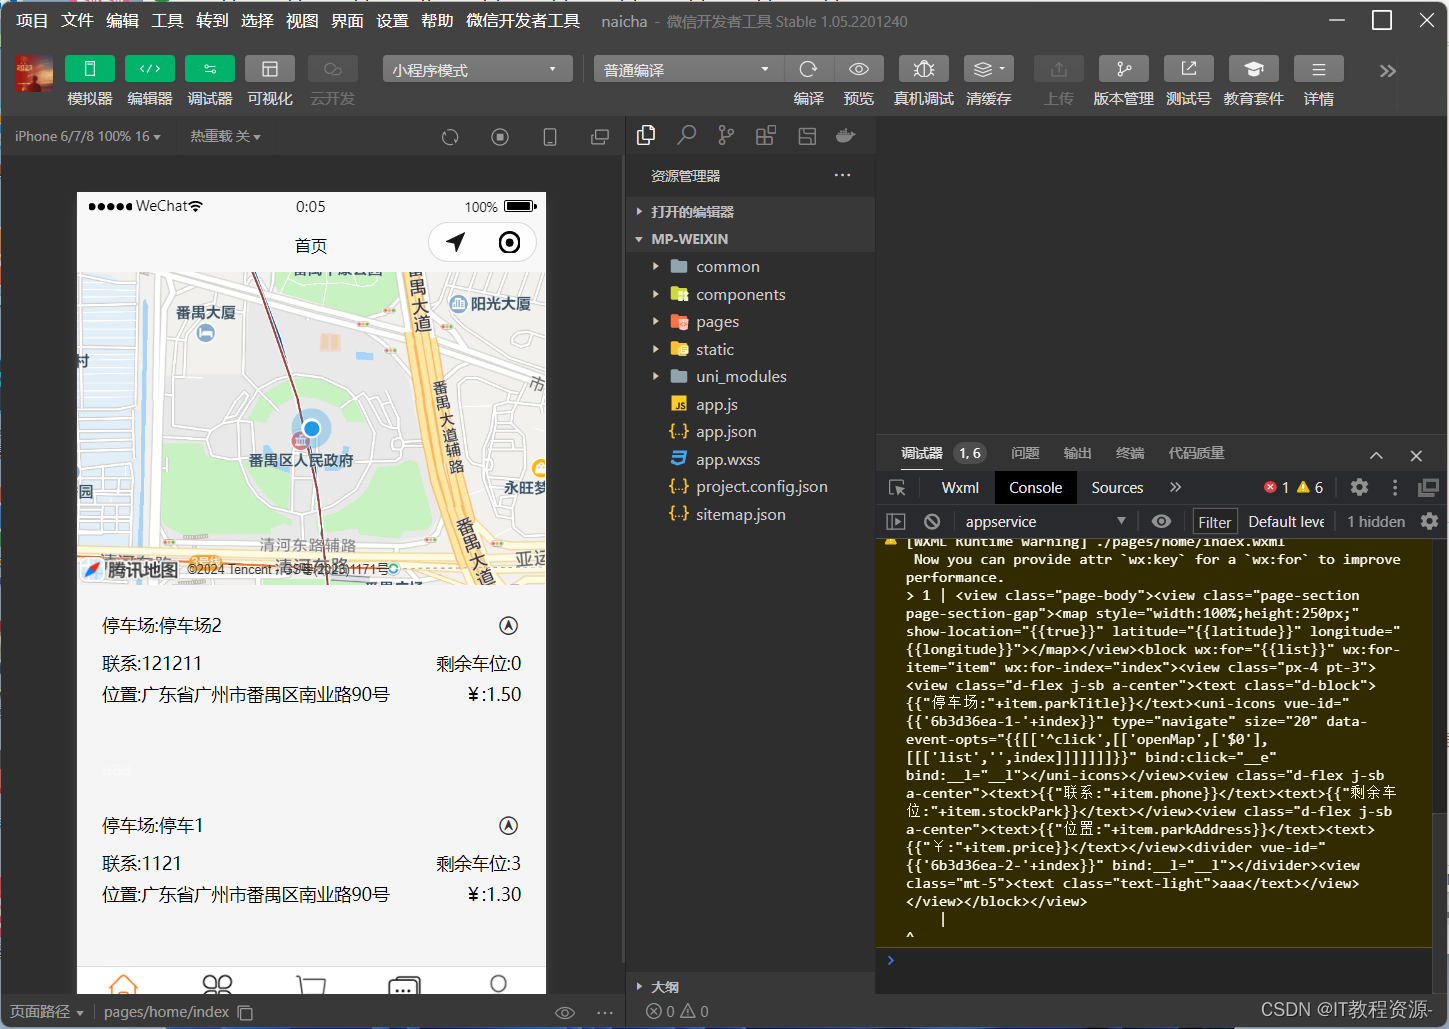This screenshot has height=1029, width=1449.
Task: Open the 工具 menu
Action: [167, 20]
